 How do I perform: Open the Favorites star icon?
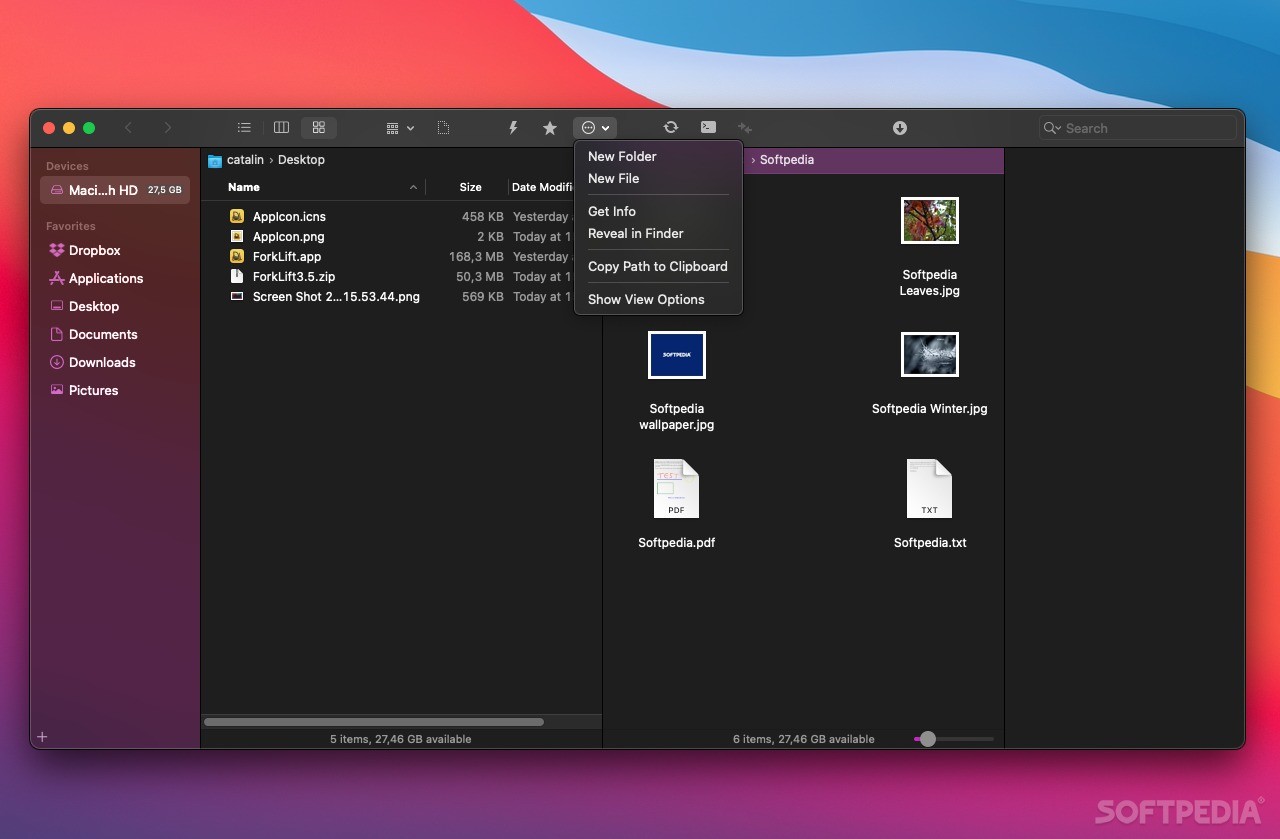click(x=549, y=128)
